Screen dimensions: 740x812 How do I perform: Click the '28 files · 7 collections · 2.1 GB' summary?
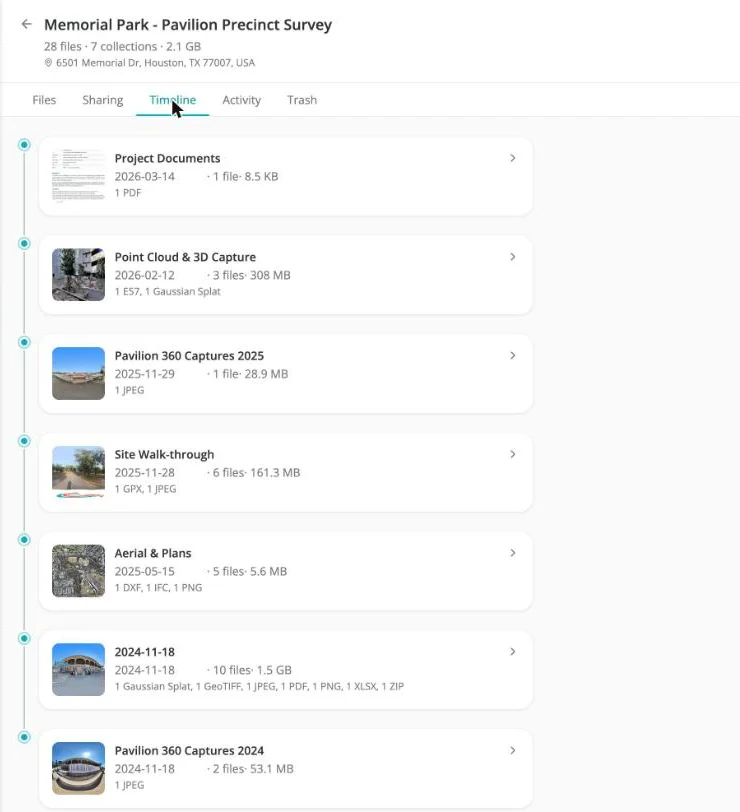[122, 47]
